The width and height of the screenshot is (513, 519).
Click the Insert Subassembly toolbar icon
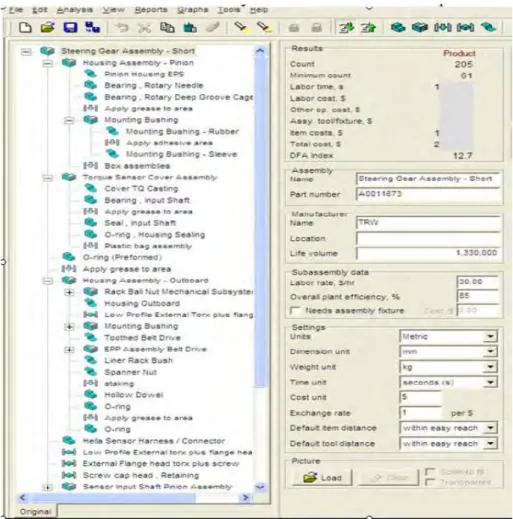tap(420, 27)
